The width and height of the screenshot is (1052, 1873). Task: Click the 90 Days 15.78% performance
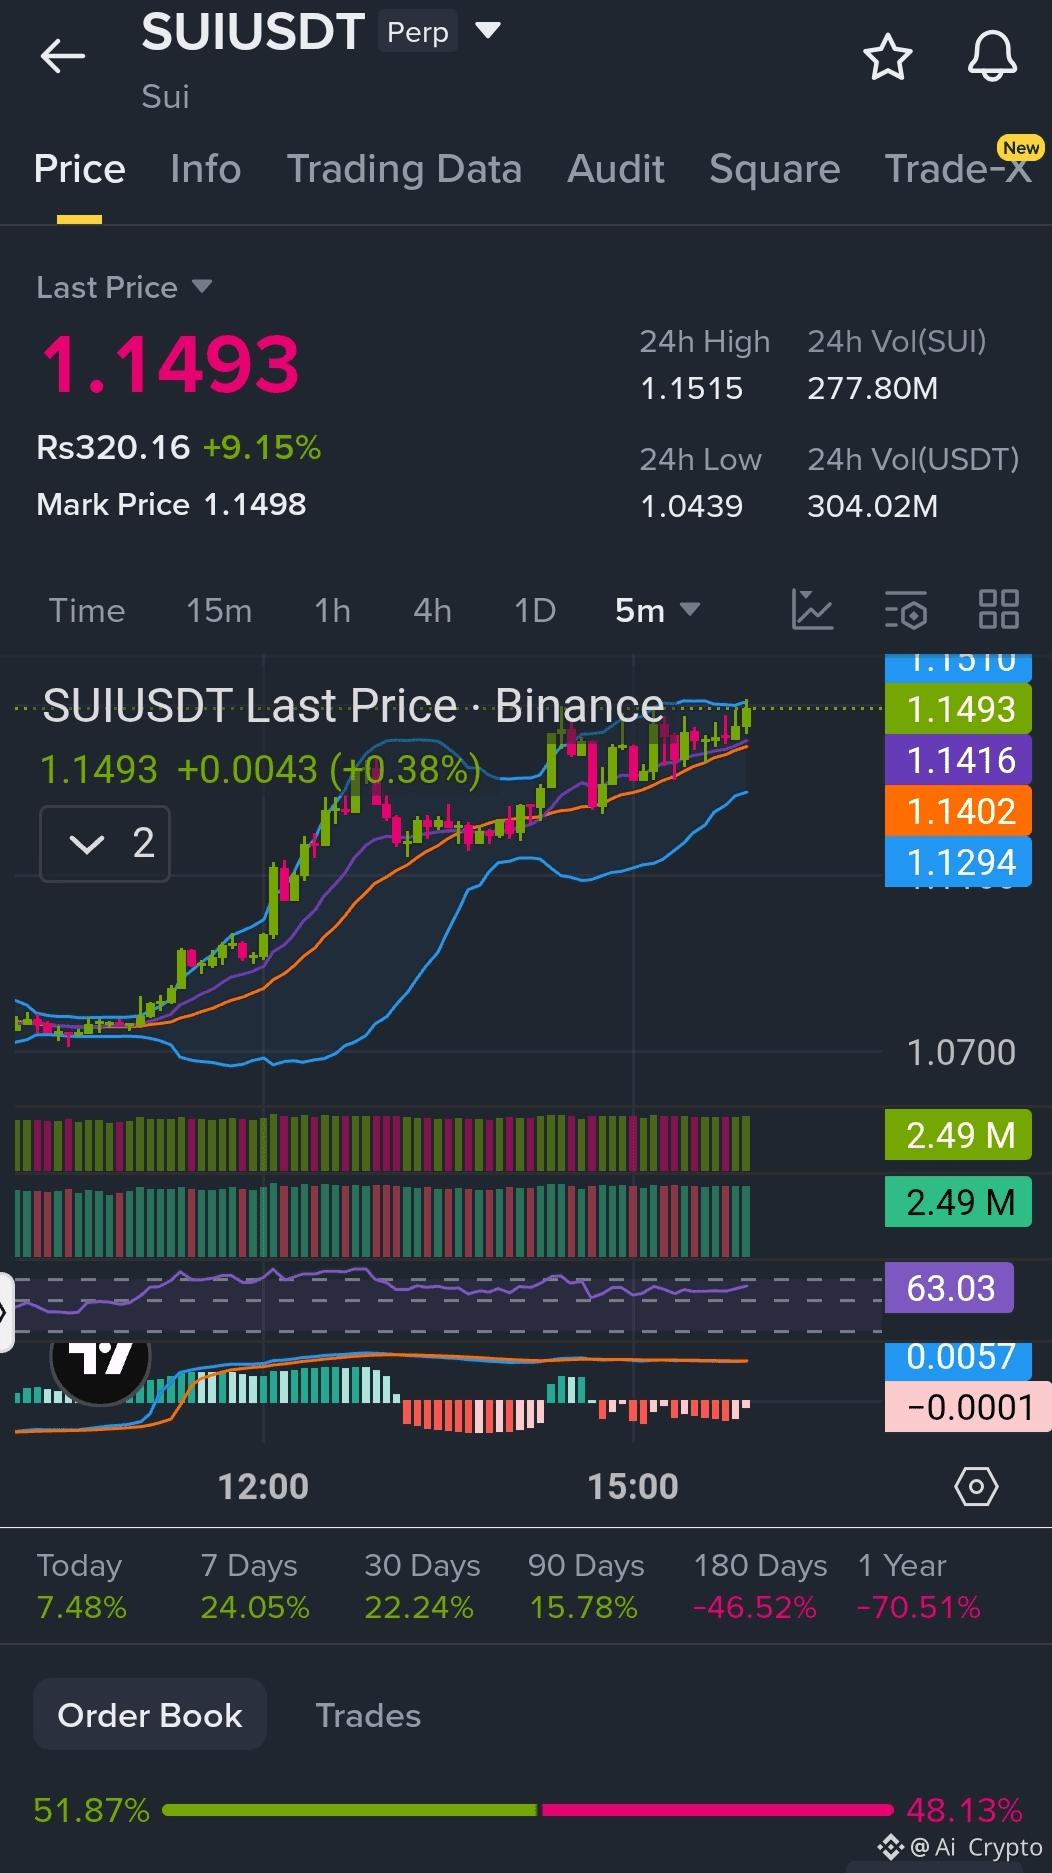click(586, 1586)
